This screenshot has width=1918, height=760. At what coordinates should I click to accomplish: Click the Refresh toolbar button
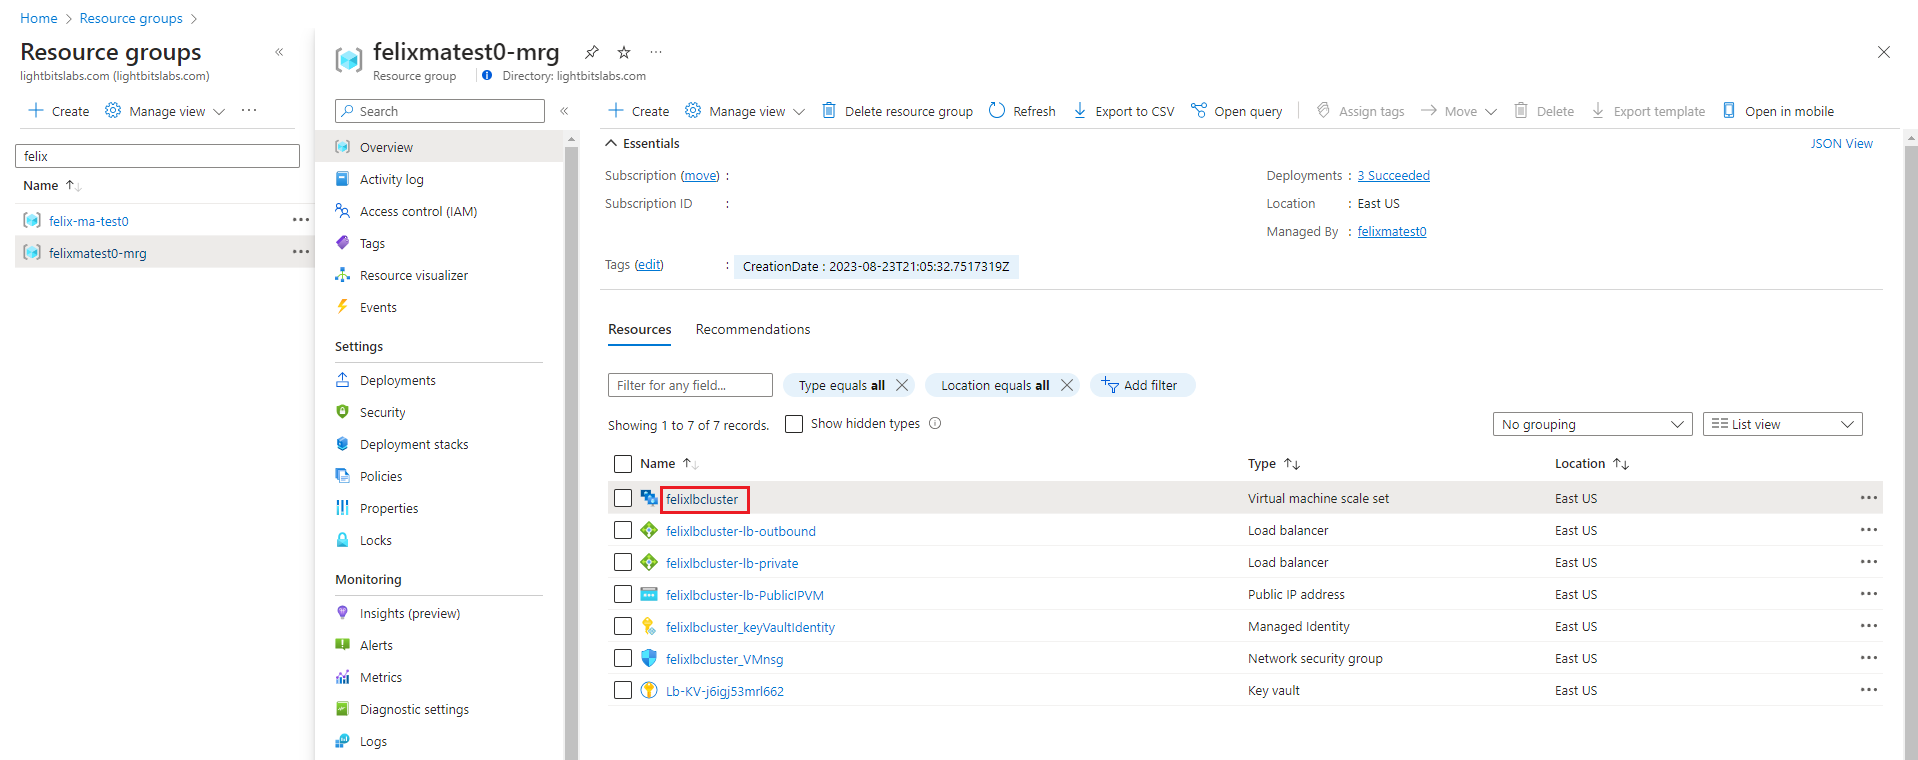[x=1022, y=111]
